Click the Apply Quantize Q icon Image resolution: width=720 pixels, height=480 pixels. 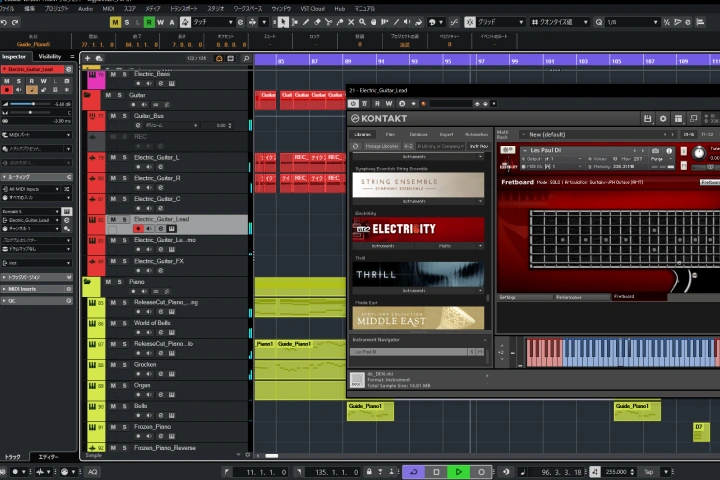click(599, 22)
